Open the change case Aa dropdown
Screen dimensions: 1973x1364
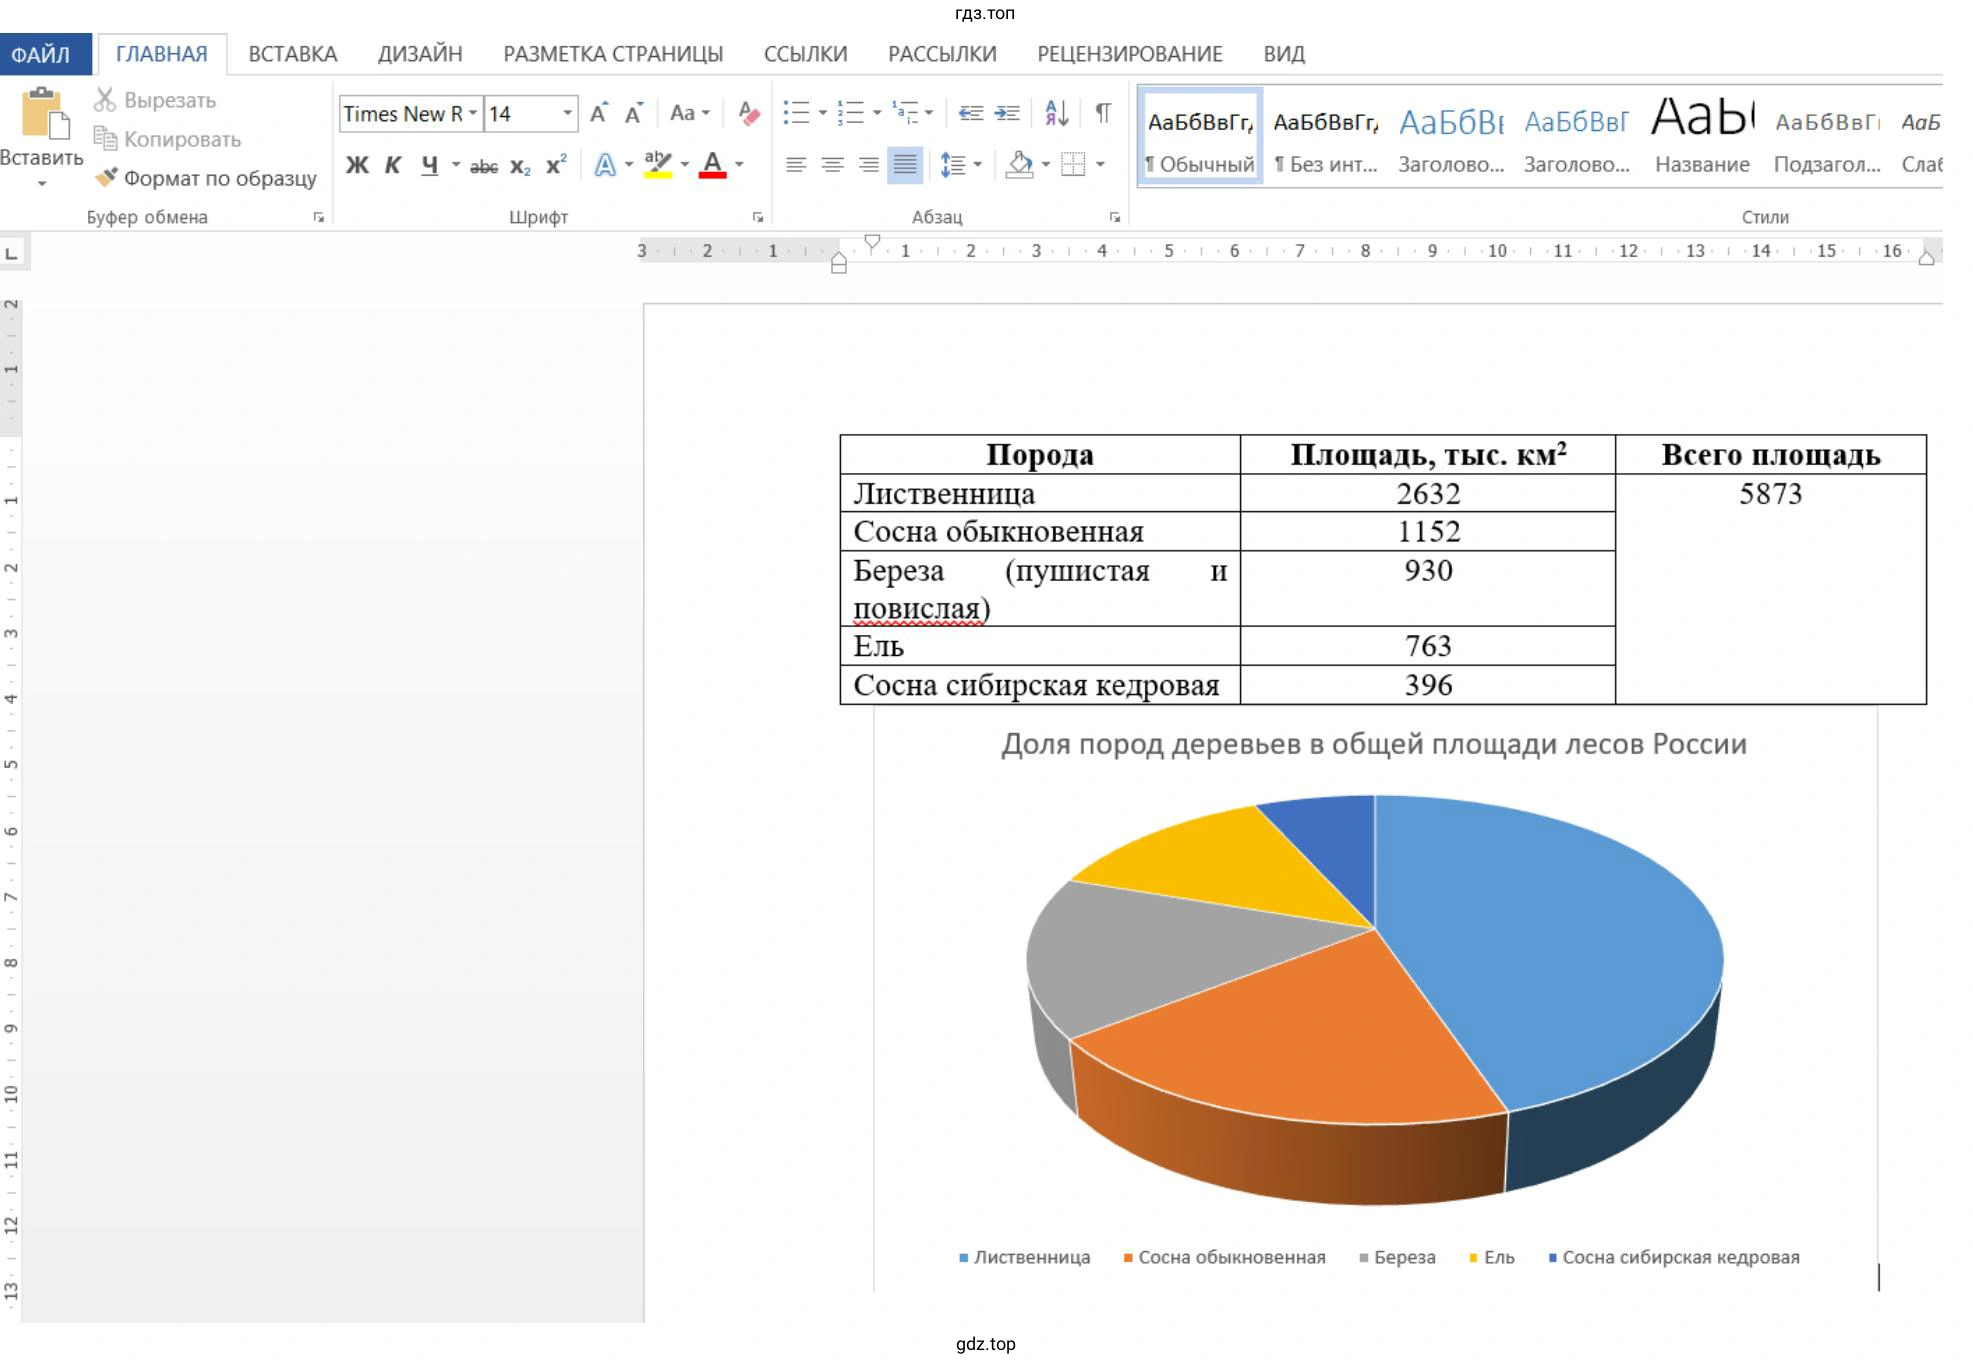(x=690, y=113)
